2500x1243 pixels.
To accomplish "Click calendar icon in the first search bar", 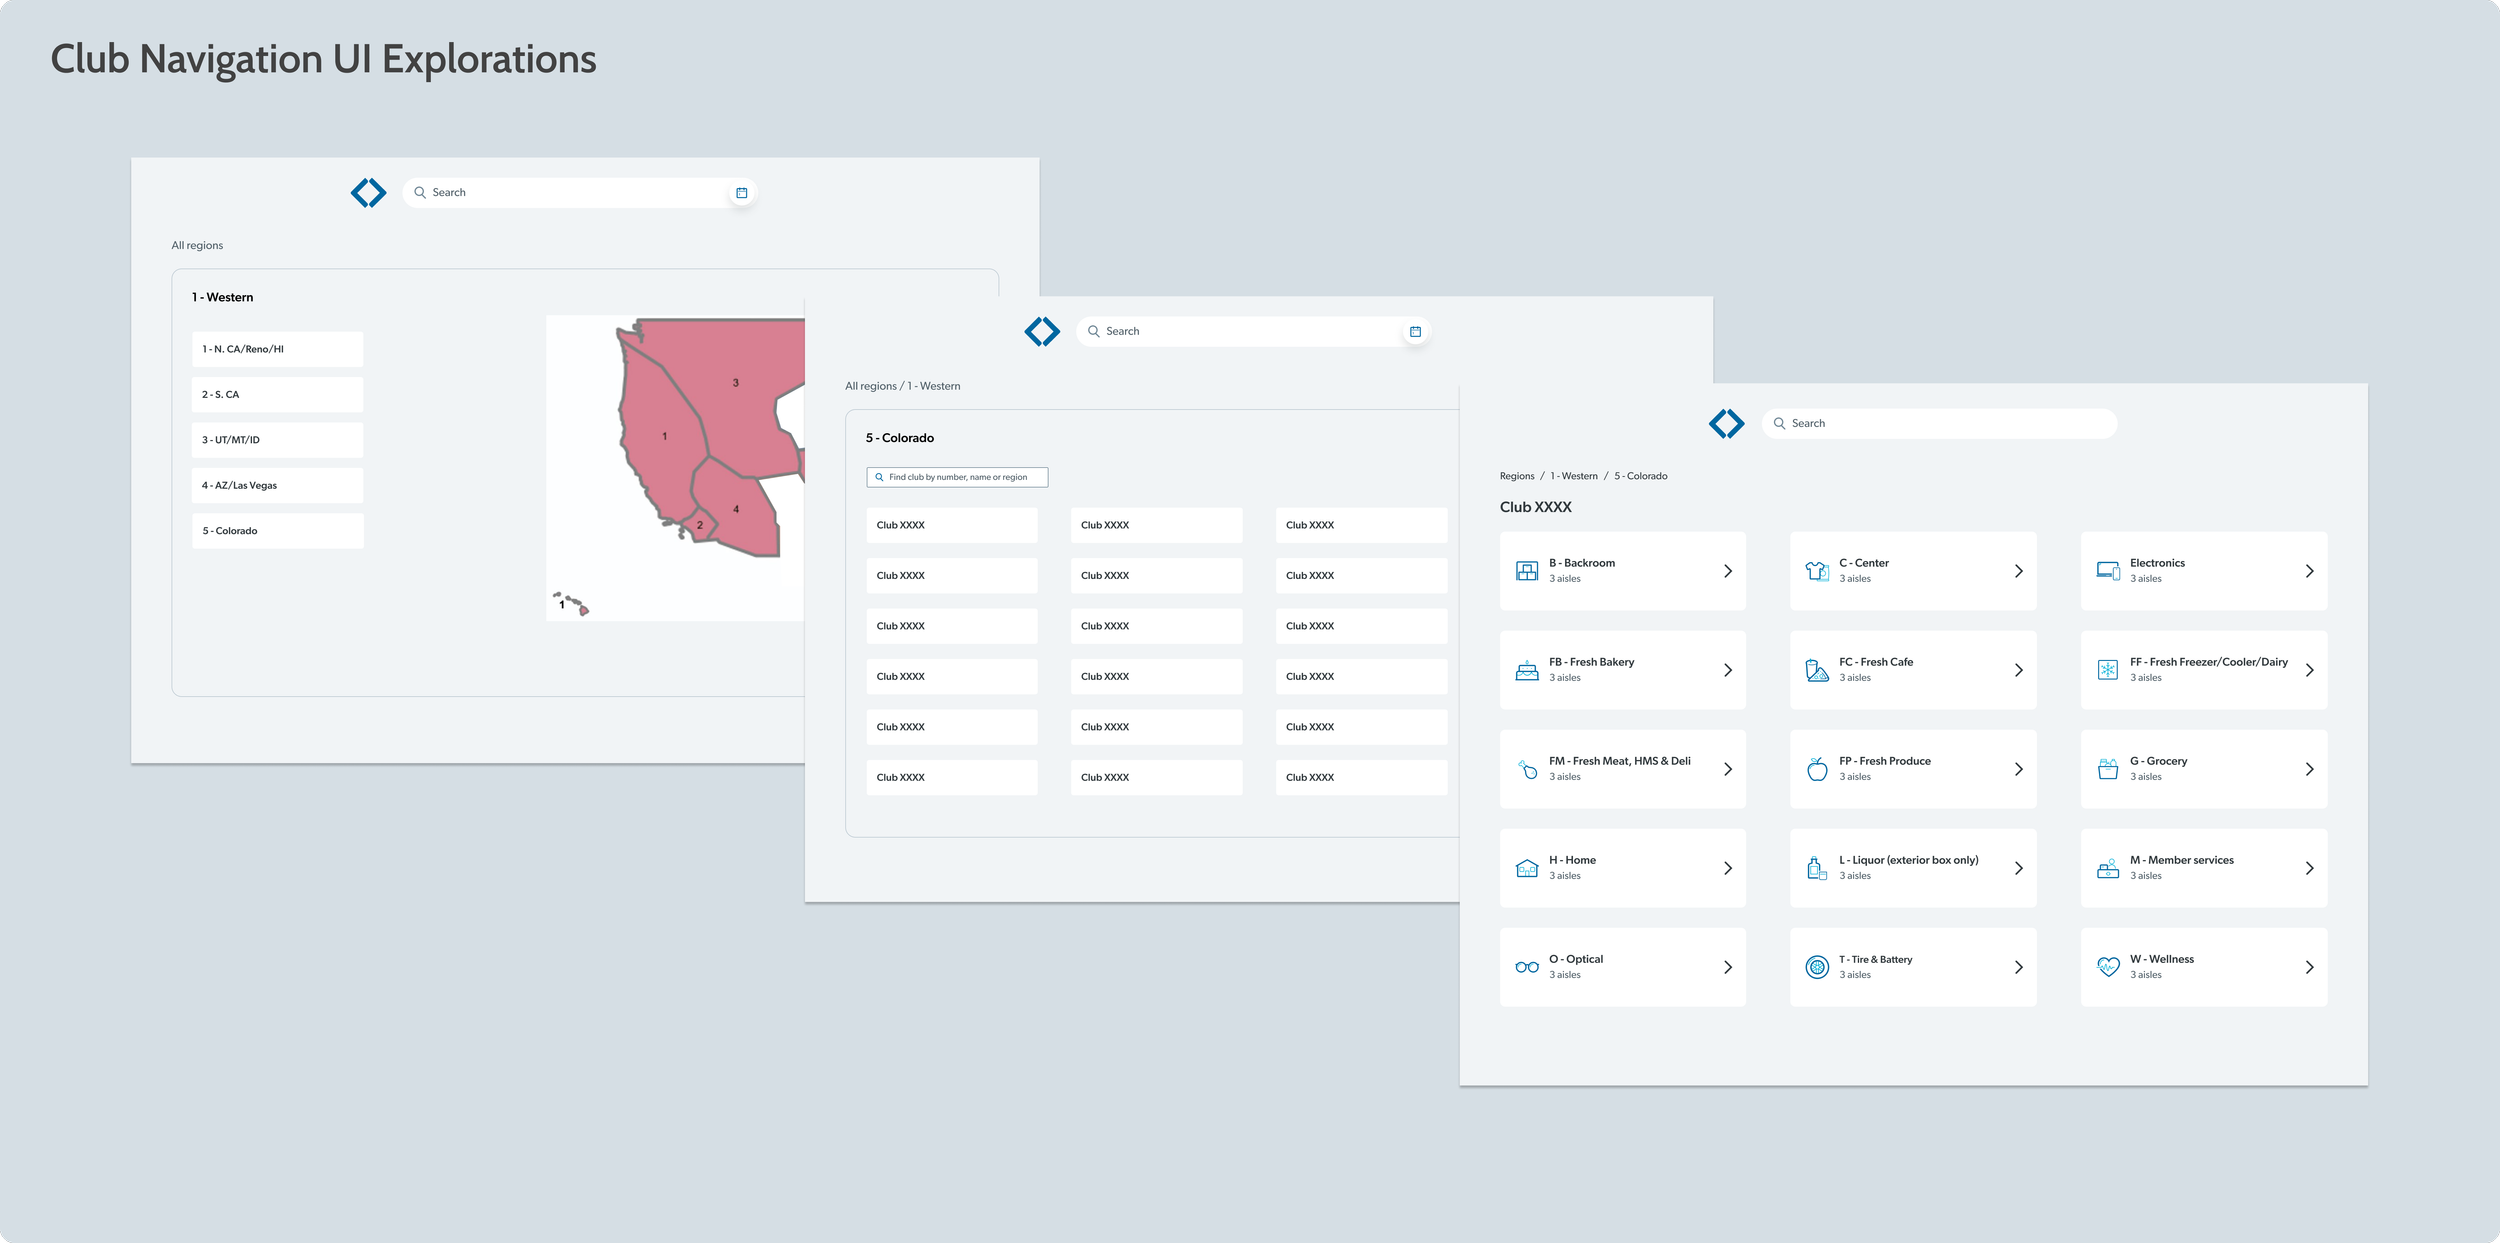I will [741, 193].
